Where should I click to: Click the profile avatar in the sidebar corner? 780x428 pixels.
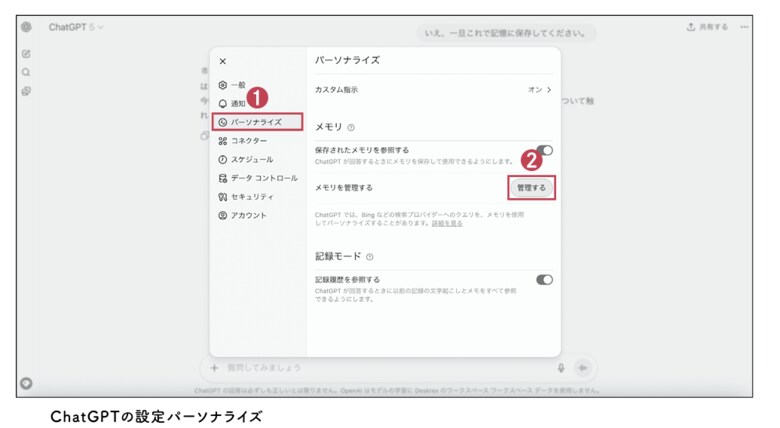coord(26,383)
